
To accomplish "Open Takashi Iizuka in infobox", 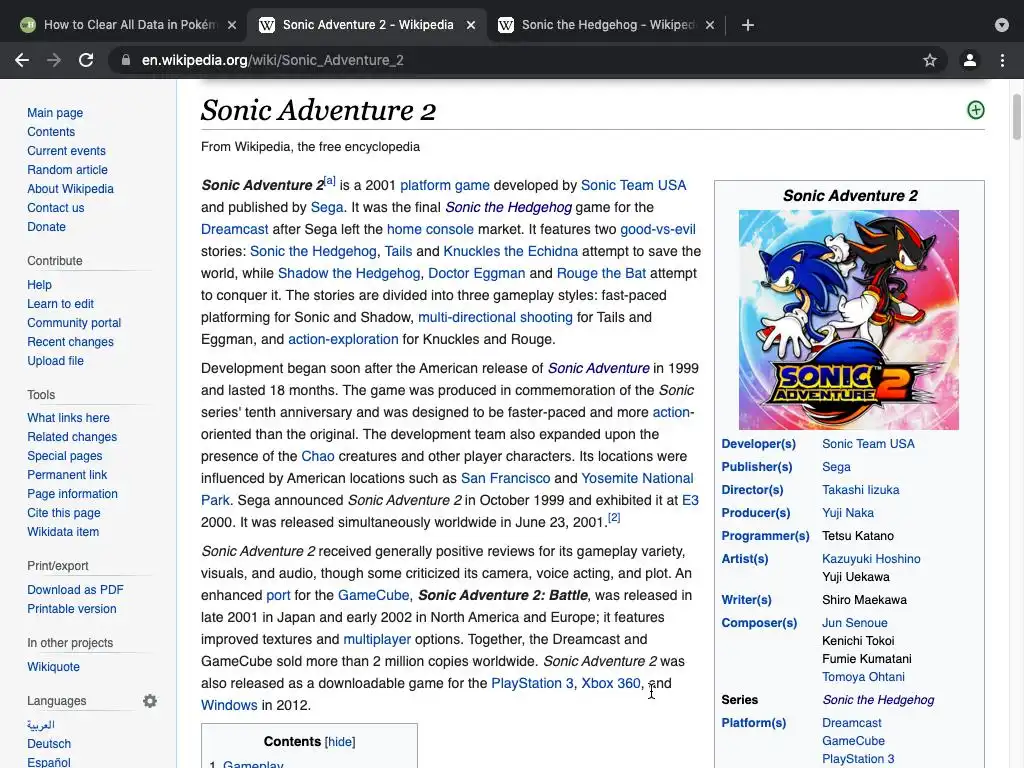I will [860, 489].
